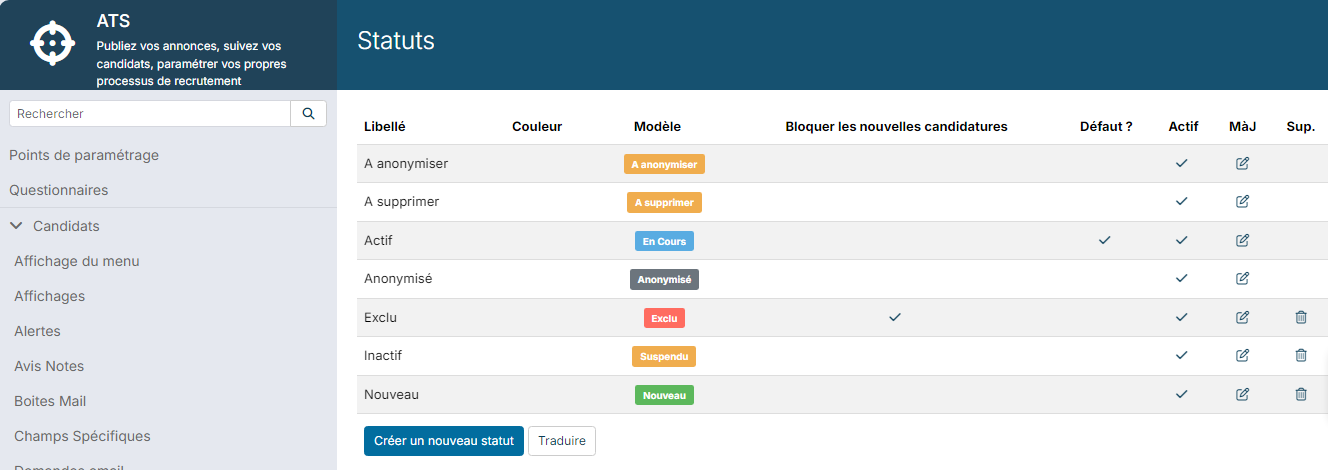Click the Statuts page title
Screen dimensions: 1328x470
click(396, 41)
